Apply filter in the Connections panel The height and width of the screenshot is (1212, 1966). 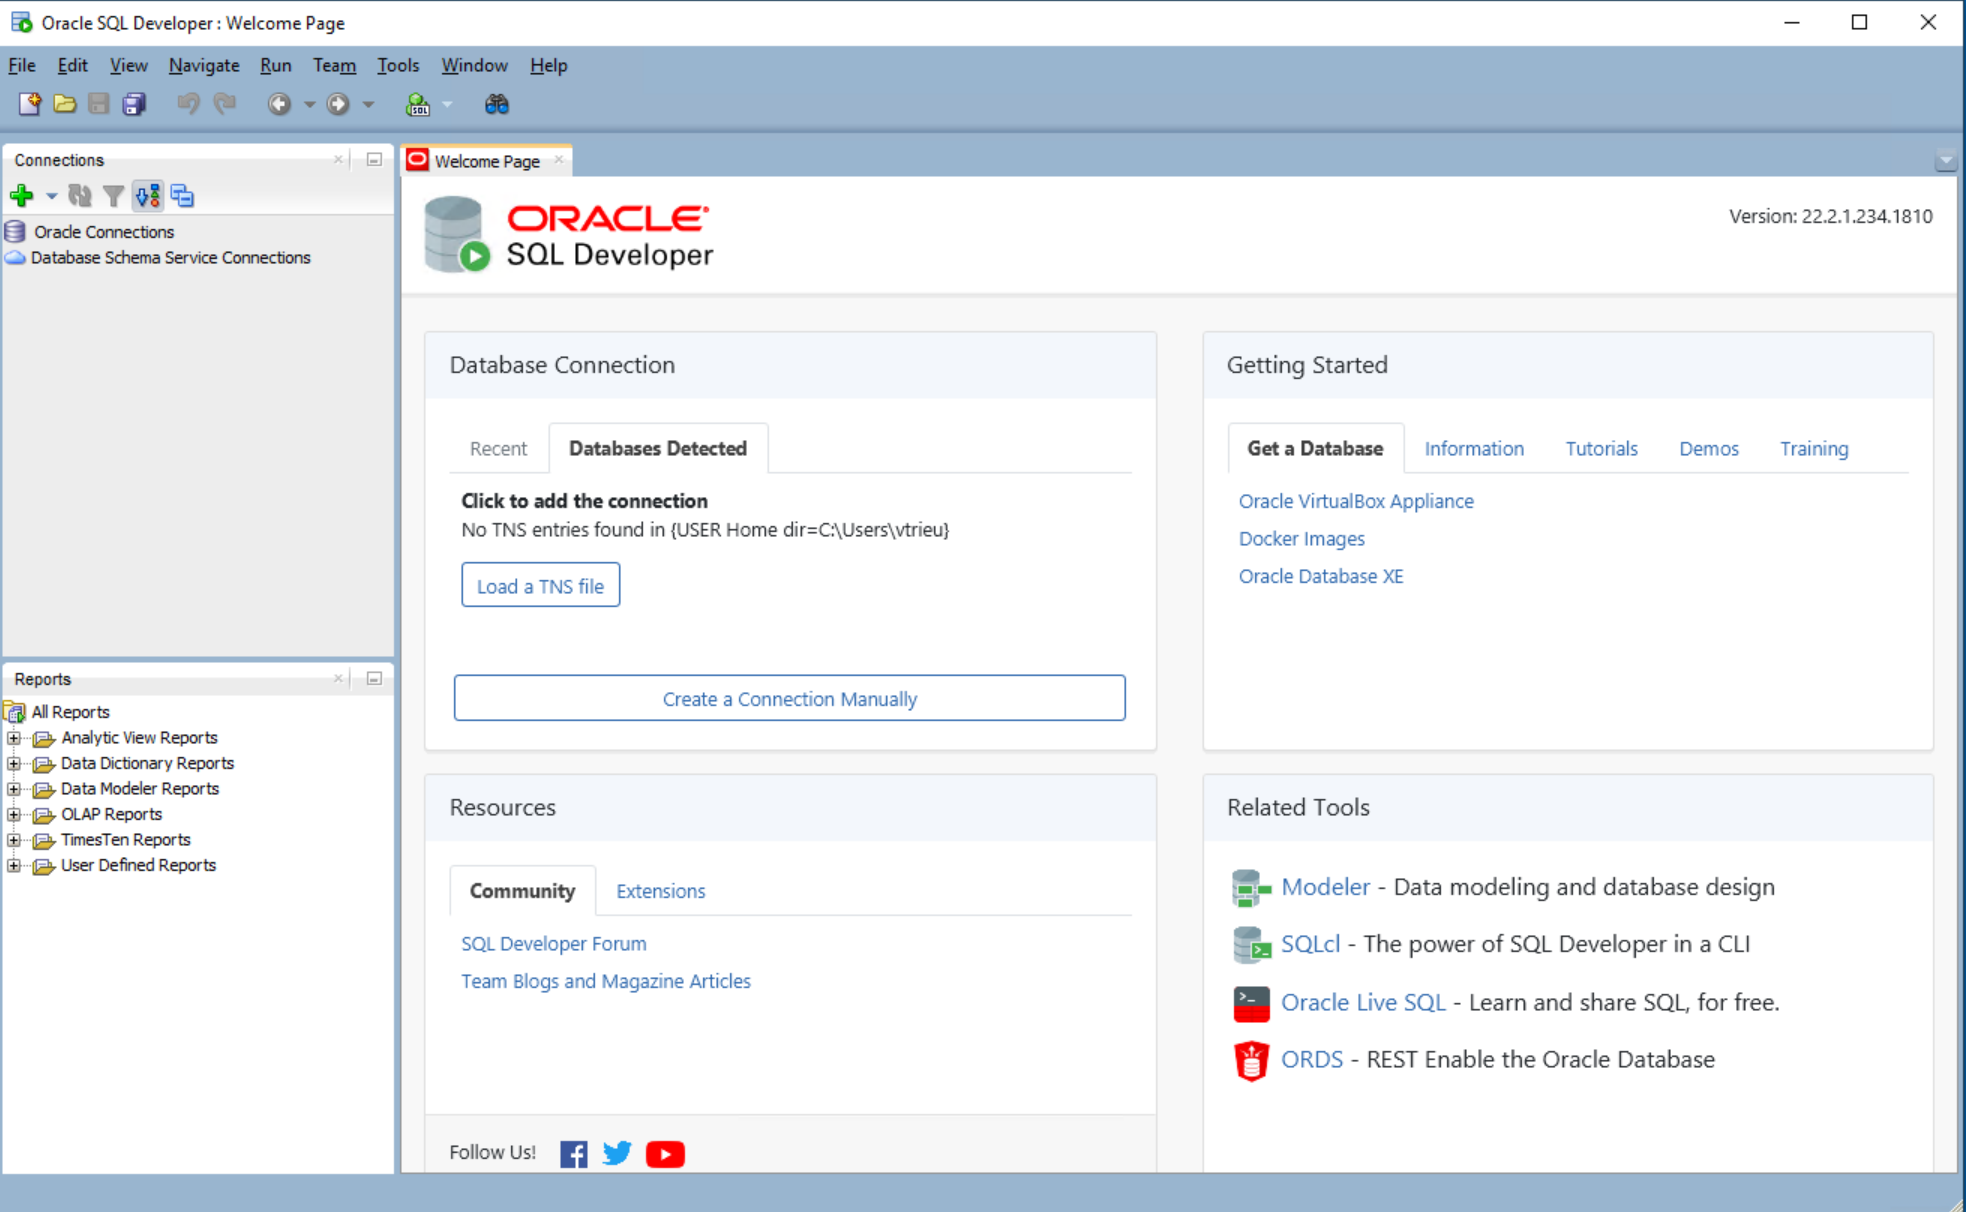point(114,196)
